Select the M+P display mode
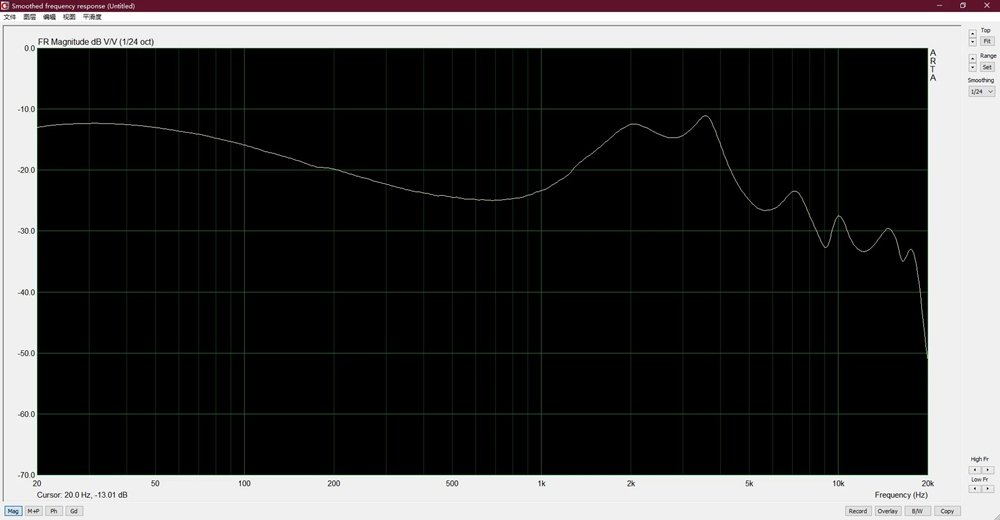The width and height of the screenshot is (1000, 520). 33,511
